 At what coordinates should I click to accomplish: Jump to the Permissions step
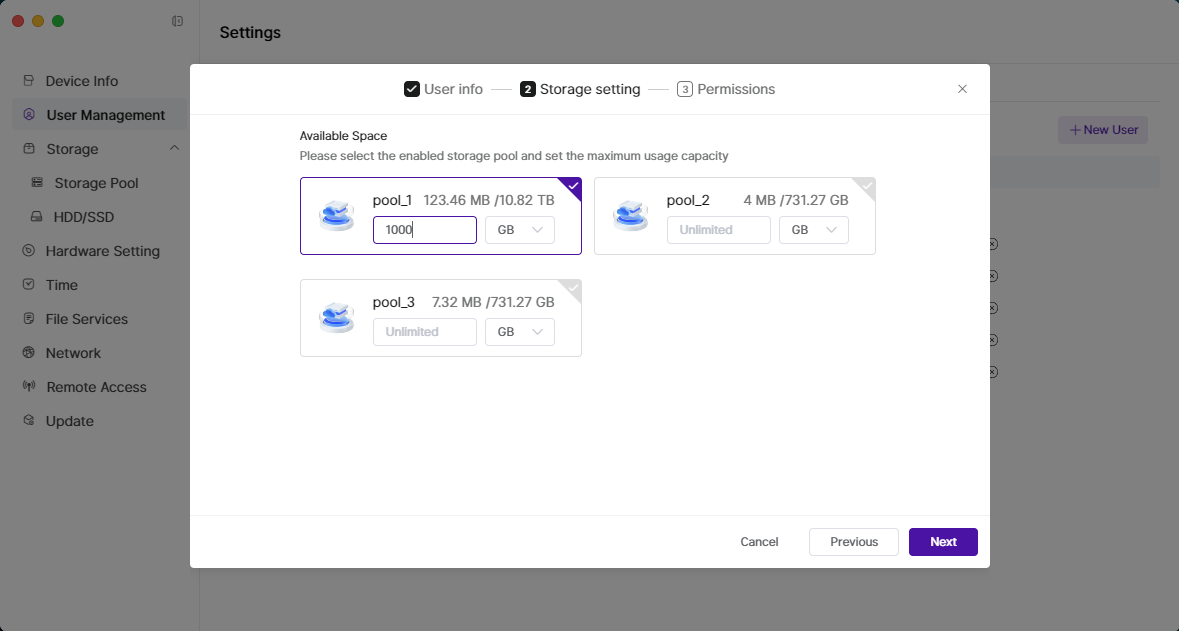point(726,89)
